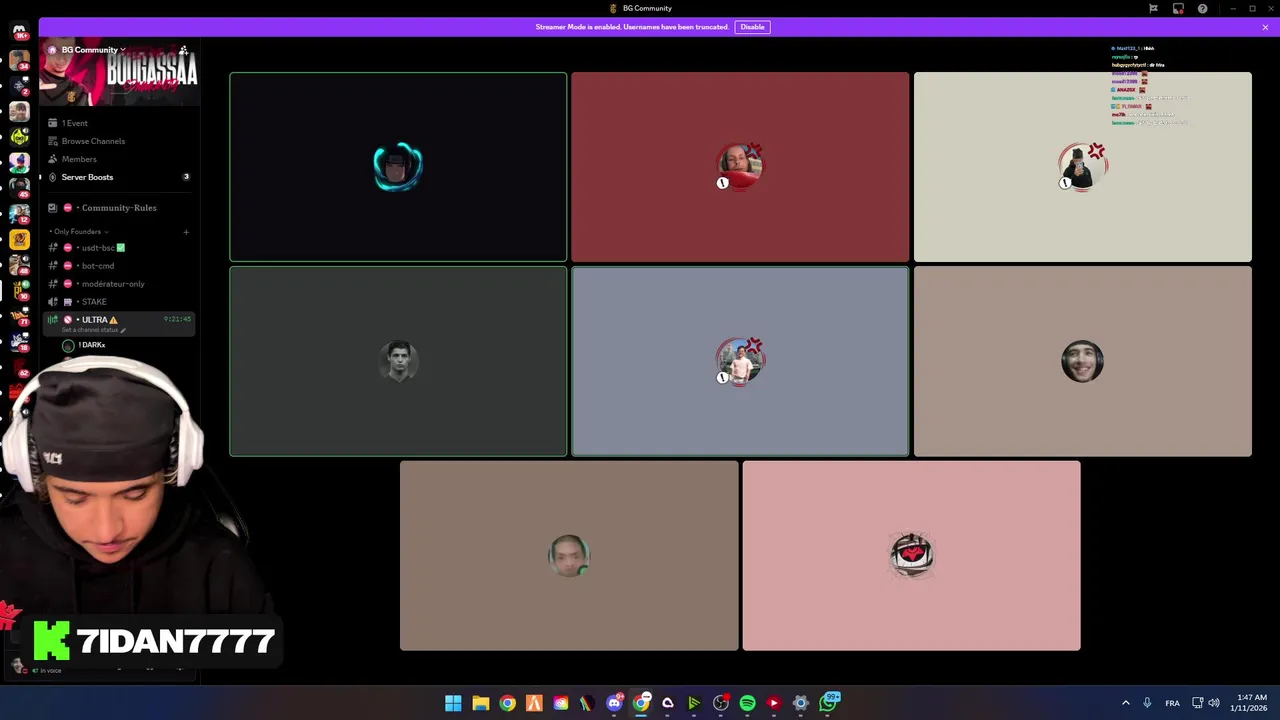The image size is (1280, 720).
Task: Open the yellow-orange server icon in server list
Action: pyautogui.click(x=19, y=239)
